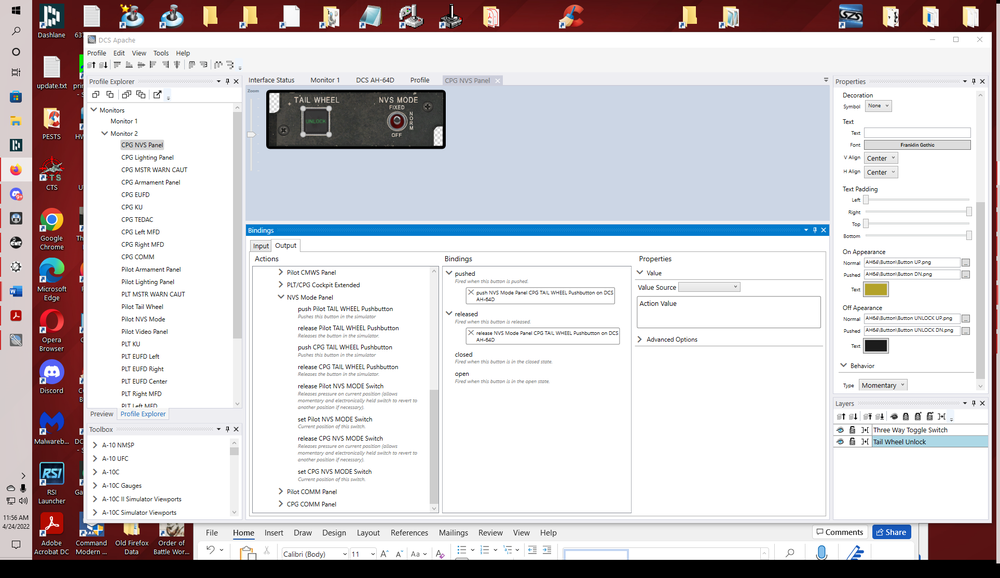Click the open-external icon in Profile Explorer toolbar
Screen dimensions: 1000x578
click(157, 95)
